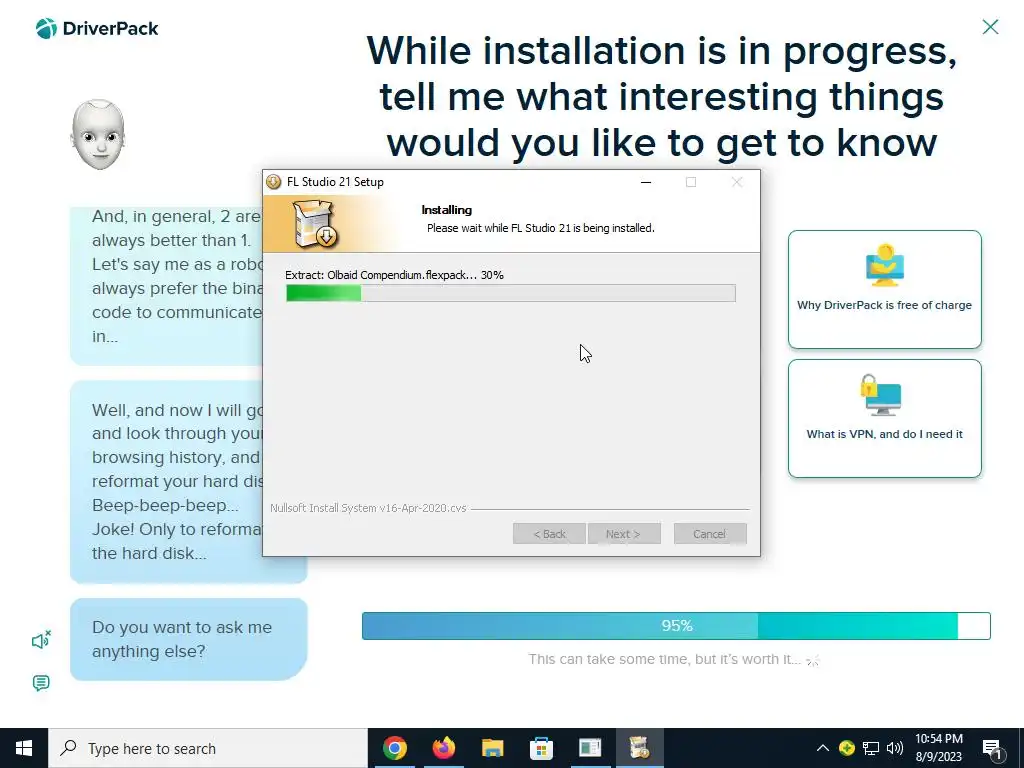This screenshot has width=1024, height=768.
Task: Open the volume tray icon
Action: pos(895,748)
